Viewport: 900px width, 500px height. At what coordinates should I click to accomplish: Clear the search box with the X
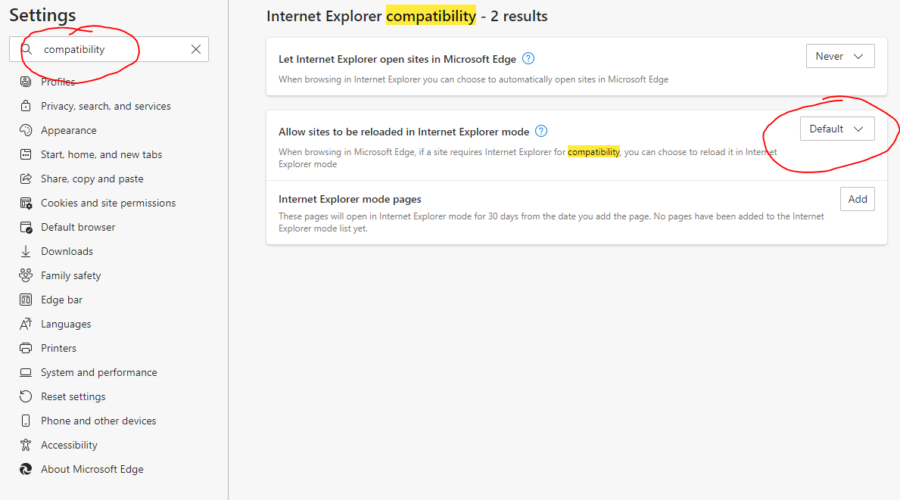coord(196,49)
